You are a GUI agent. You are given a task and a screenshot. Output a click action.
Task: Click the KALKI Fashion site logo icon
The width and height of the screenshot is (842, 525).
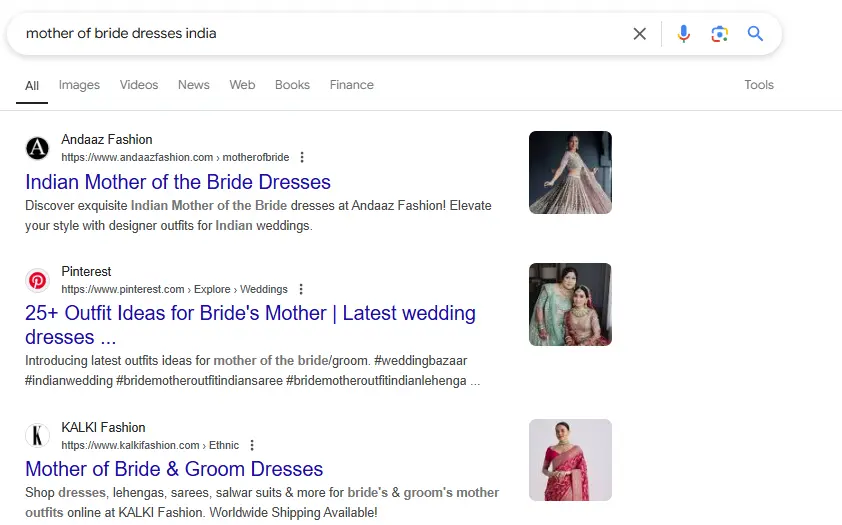click(37, 436)
